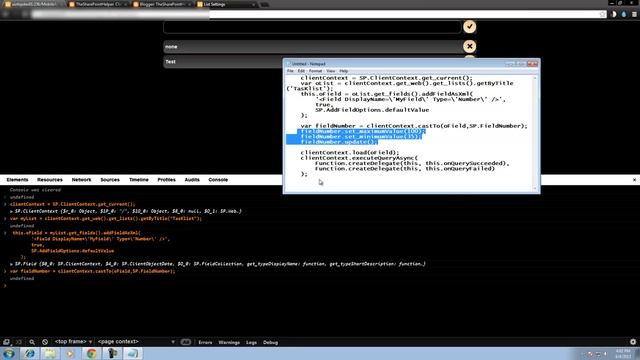Click the X button next to the 'none' row

[469, 46]
